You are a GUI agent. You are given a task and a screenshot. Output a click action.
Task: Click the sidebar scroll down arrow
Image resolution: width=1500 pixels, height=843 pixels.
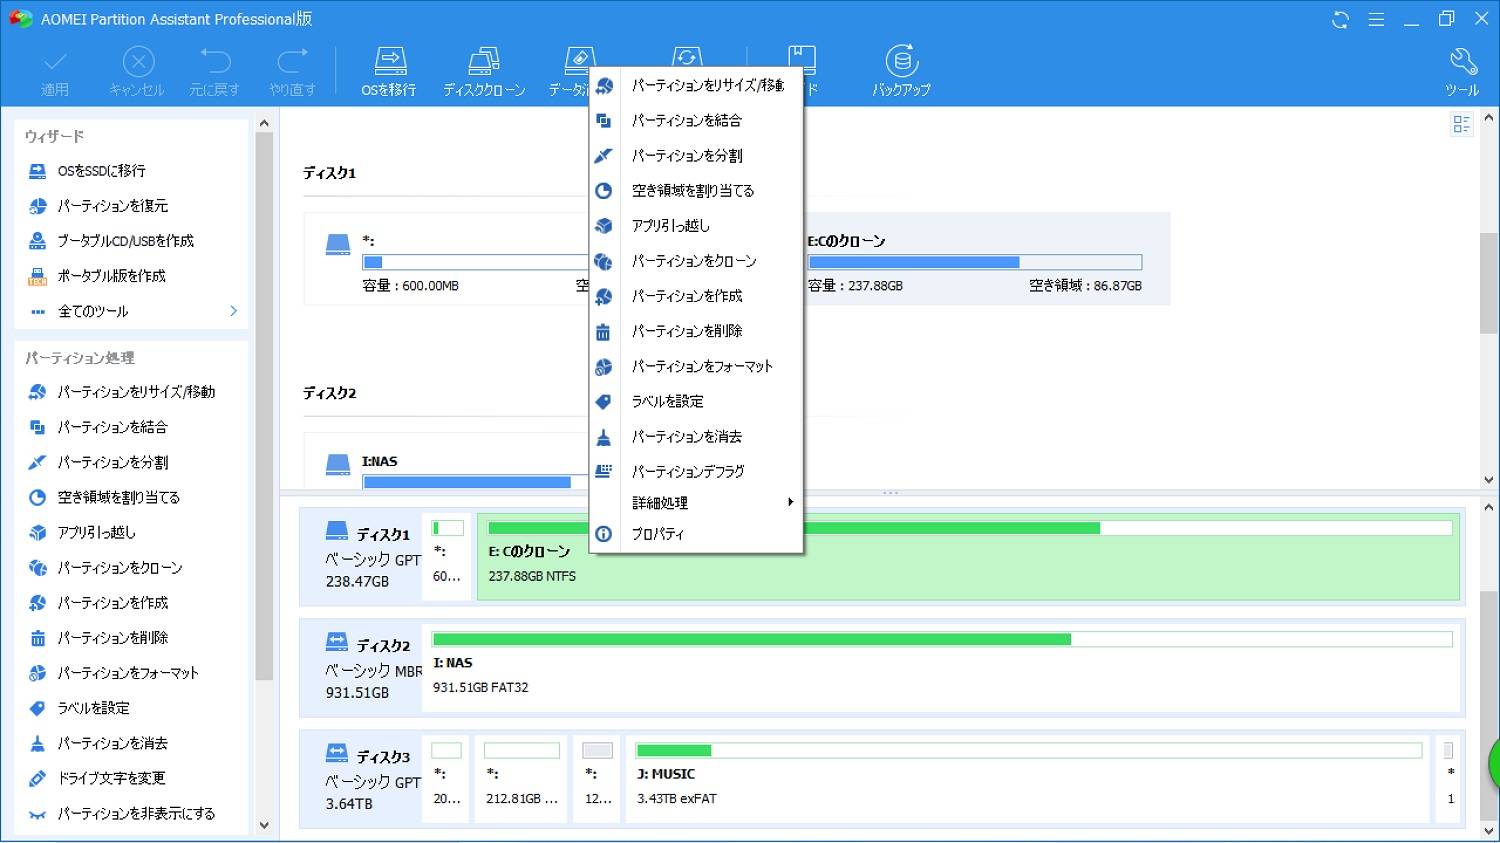coord(264,825)
